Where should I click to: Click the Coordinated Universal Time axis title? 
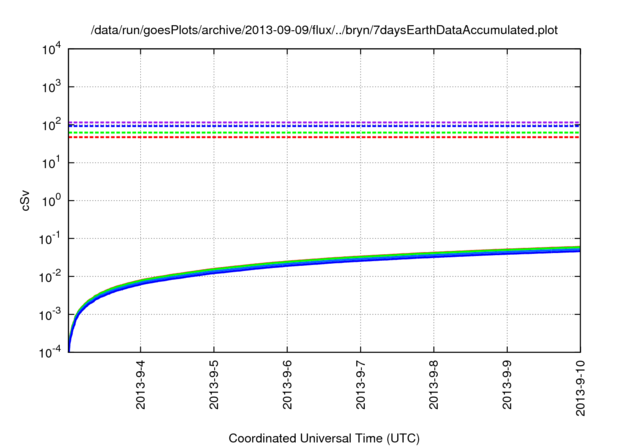pyautogui.click(x=324, y=438)
